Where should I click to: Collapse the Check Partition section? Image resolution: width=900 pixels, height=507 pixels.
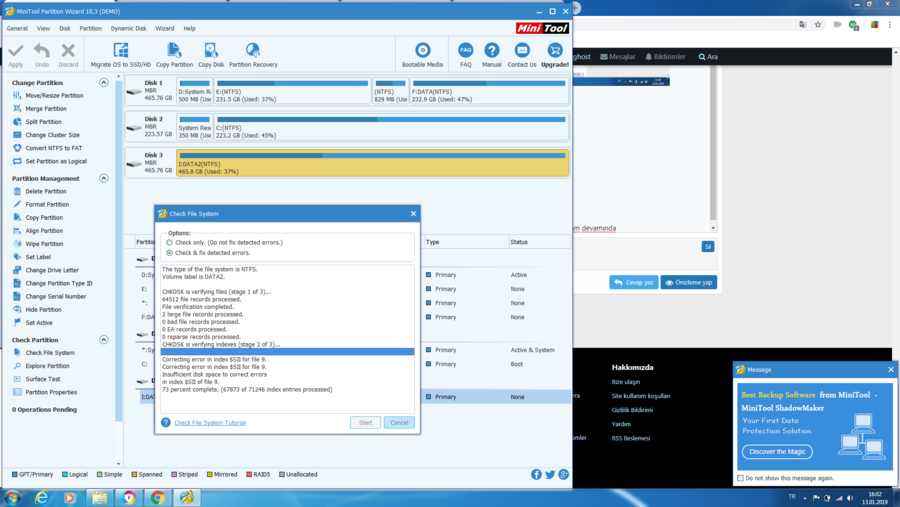point(103,340)
